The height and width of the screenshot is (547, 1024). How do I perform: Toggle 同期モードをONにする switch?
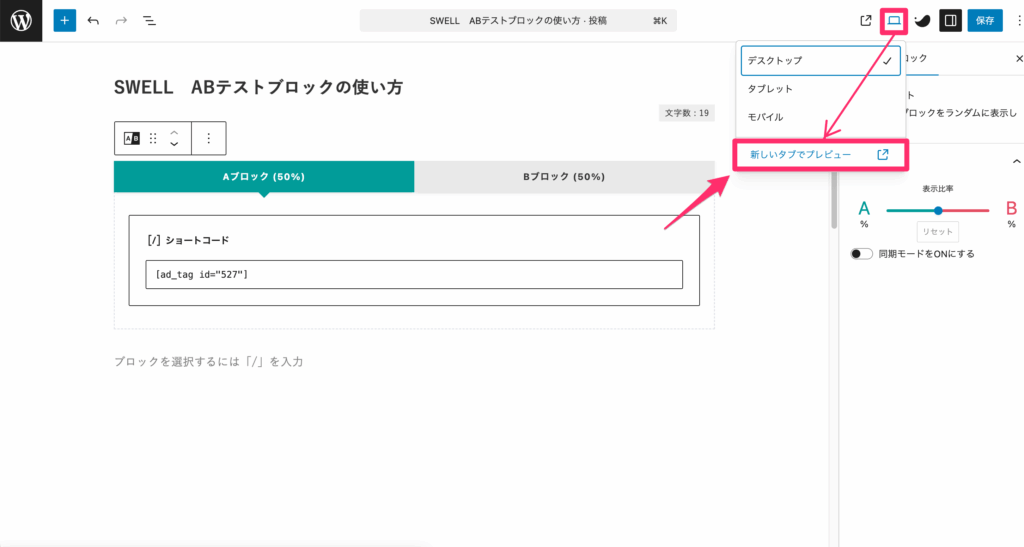coord(861,254)
